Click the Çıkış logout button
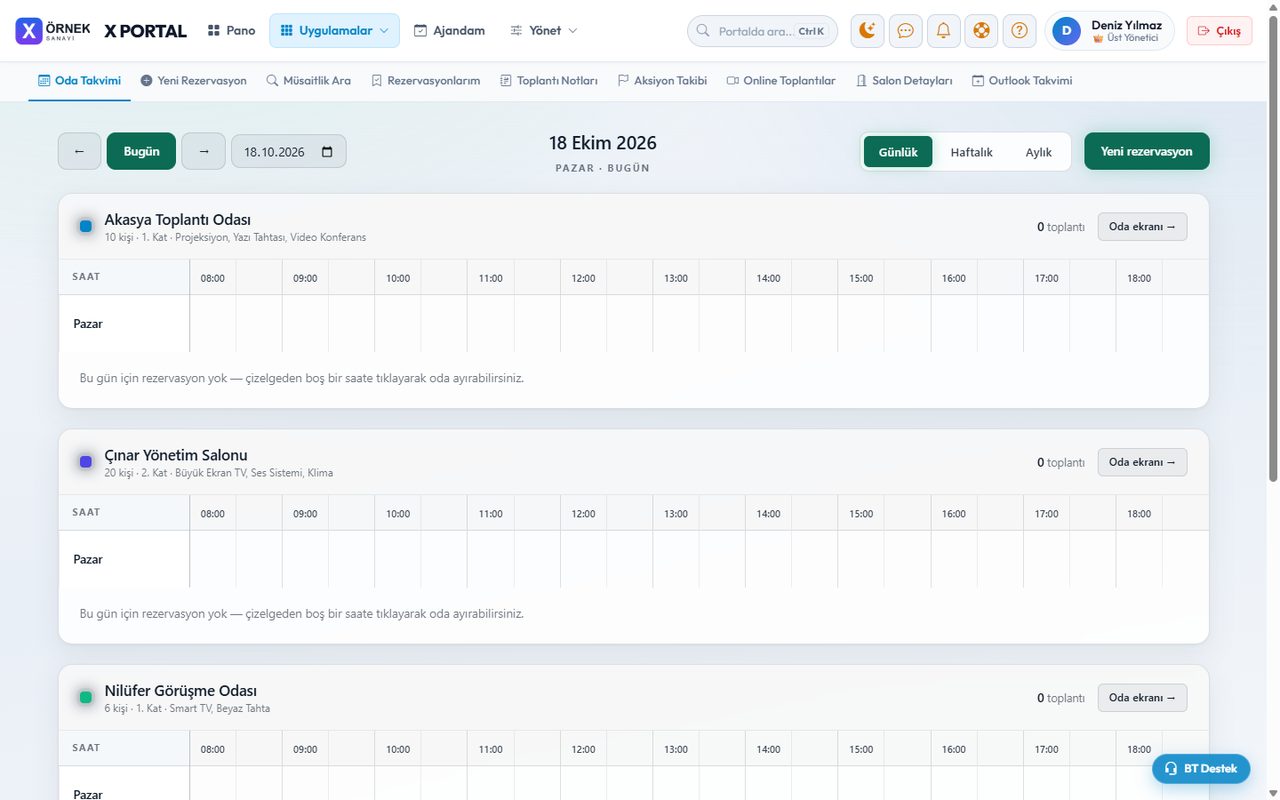The image size is (1280, 800). coord(1219,31)
